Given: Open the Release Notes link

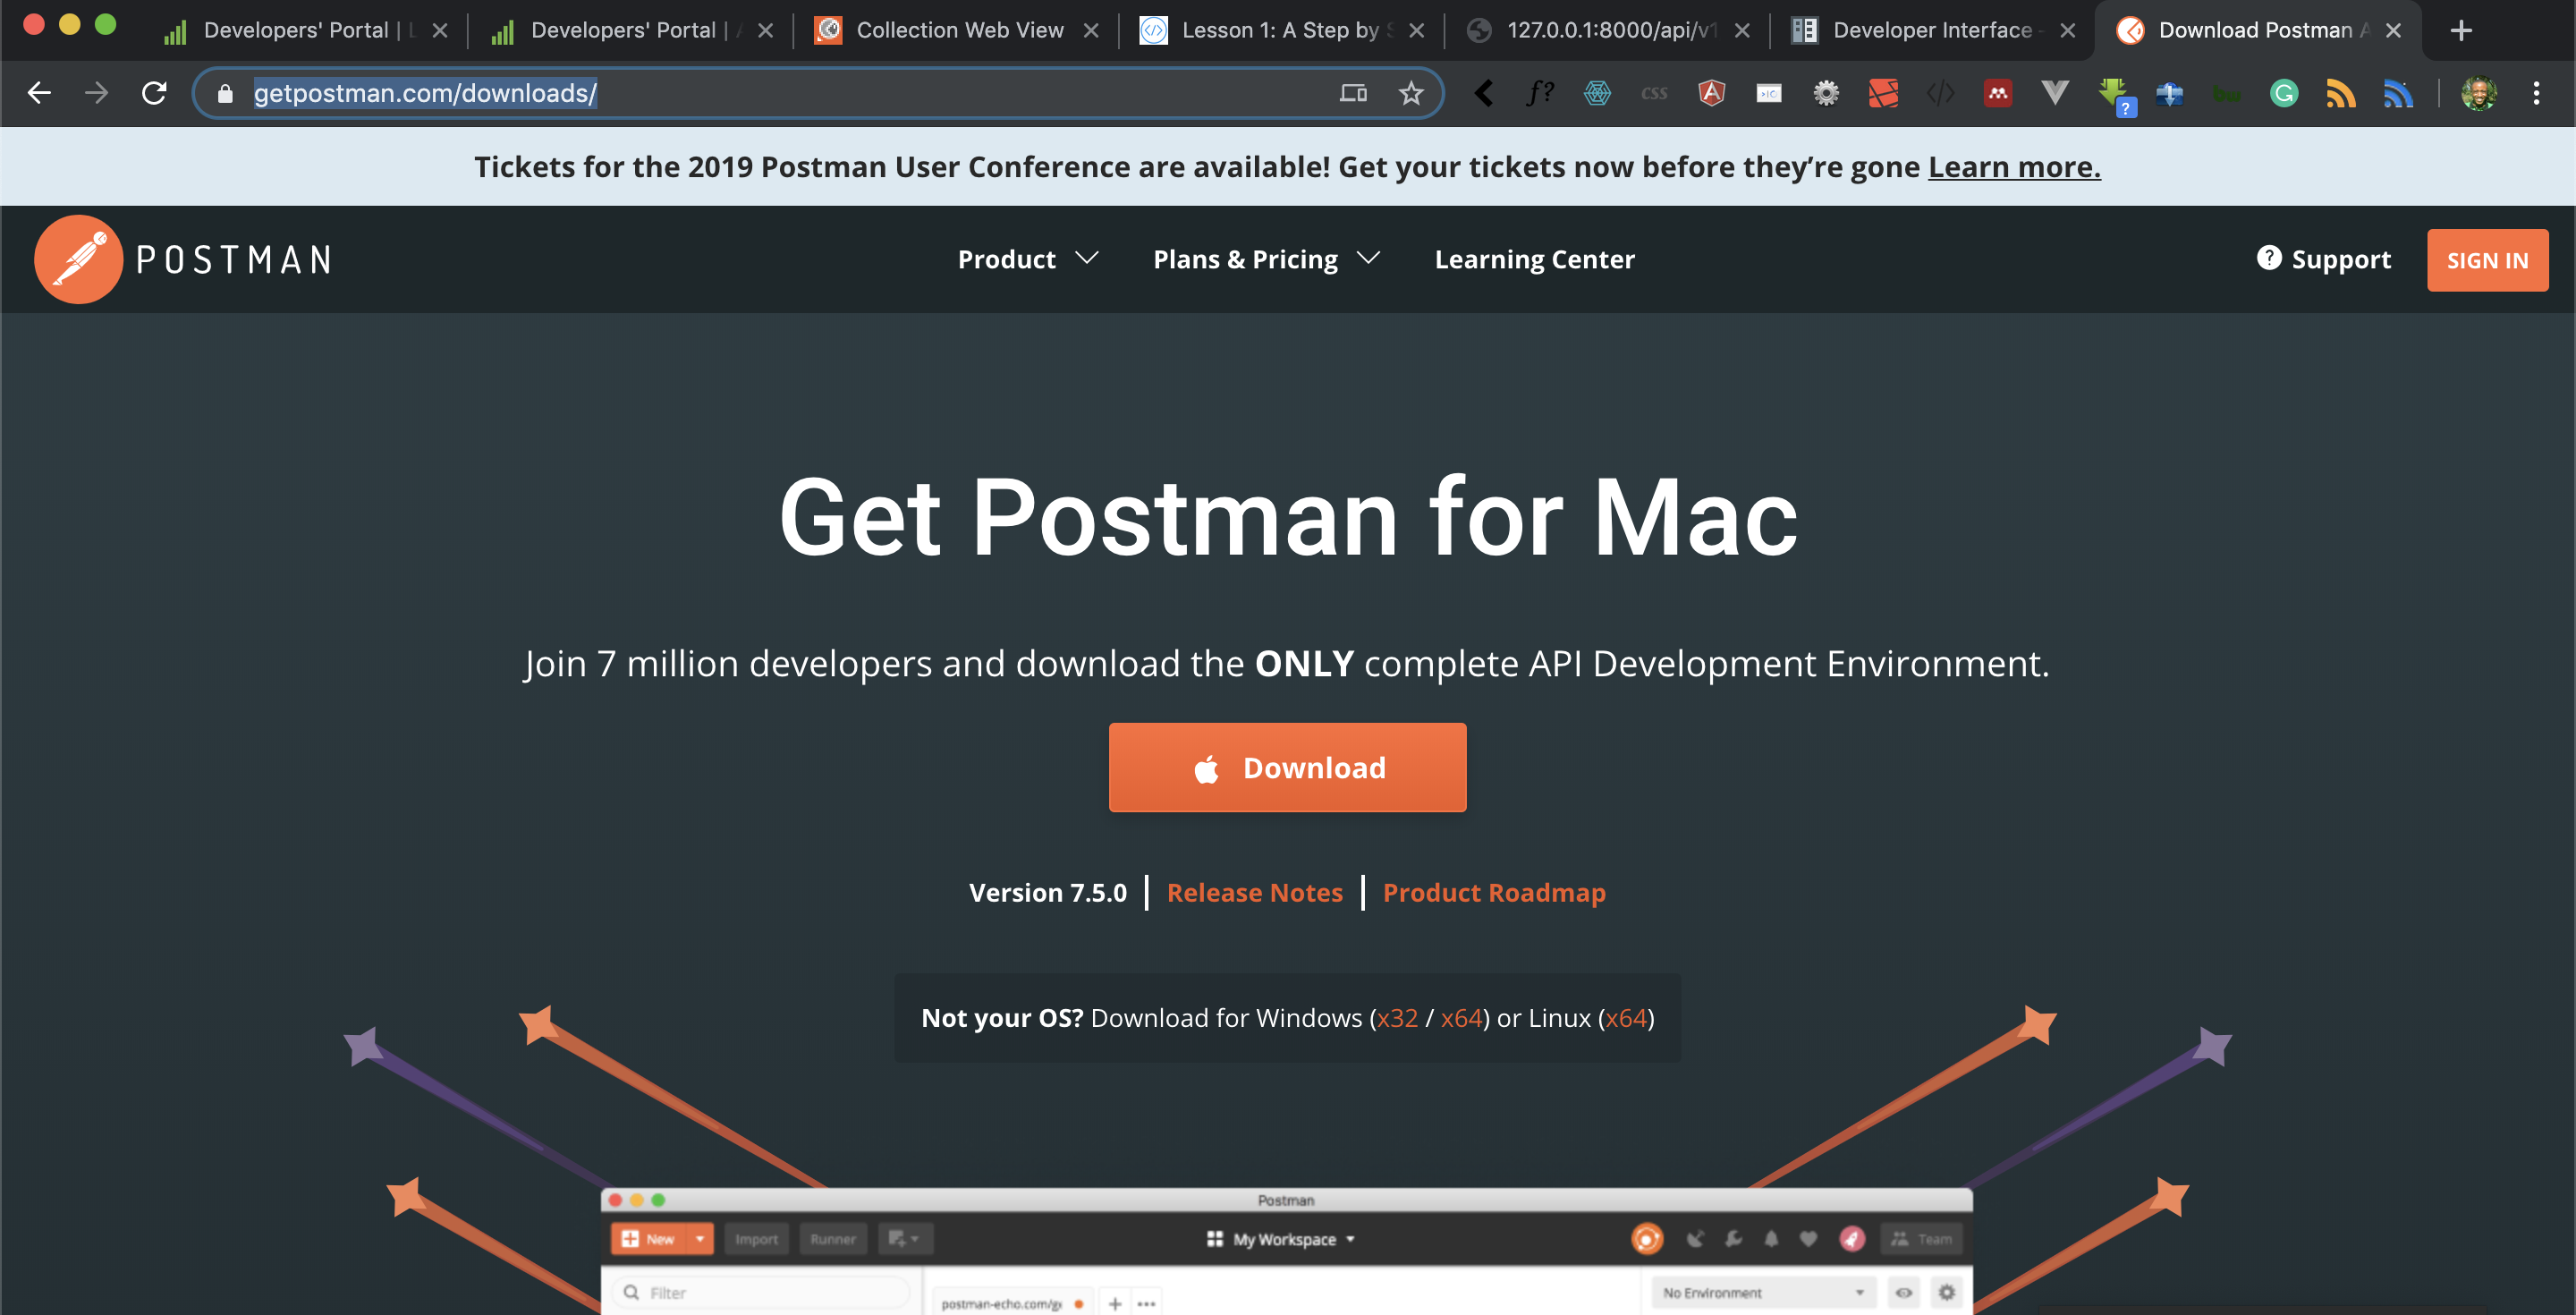Looking at the screenshot, I should coord(1254,892).
